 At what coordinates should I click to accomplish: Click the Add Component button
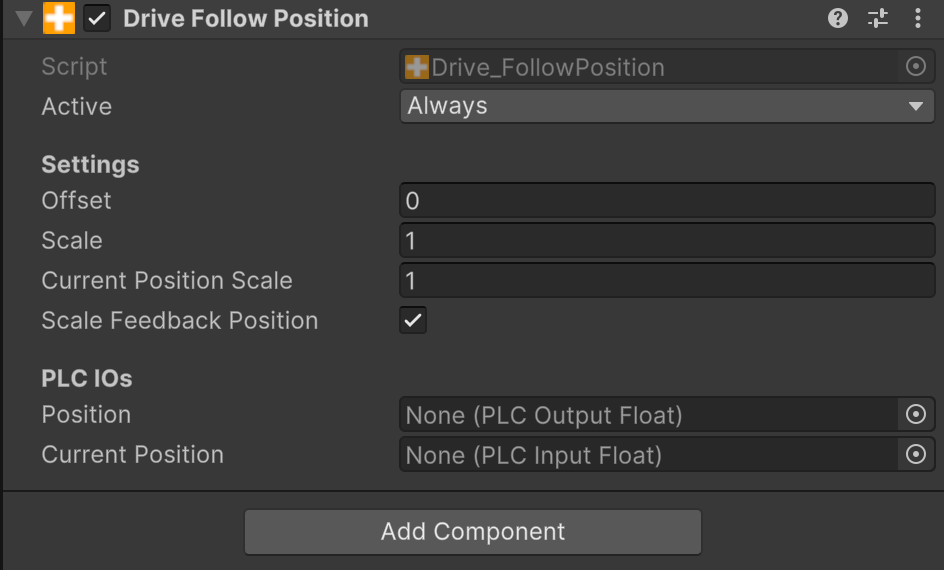[473, 532]
